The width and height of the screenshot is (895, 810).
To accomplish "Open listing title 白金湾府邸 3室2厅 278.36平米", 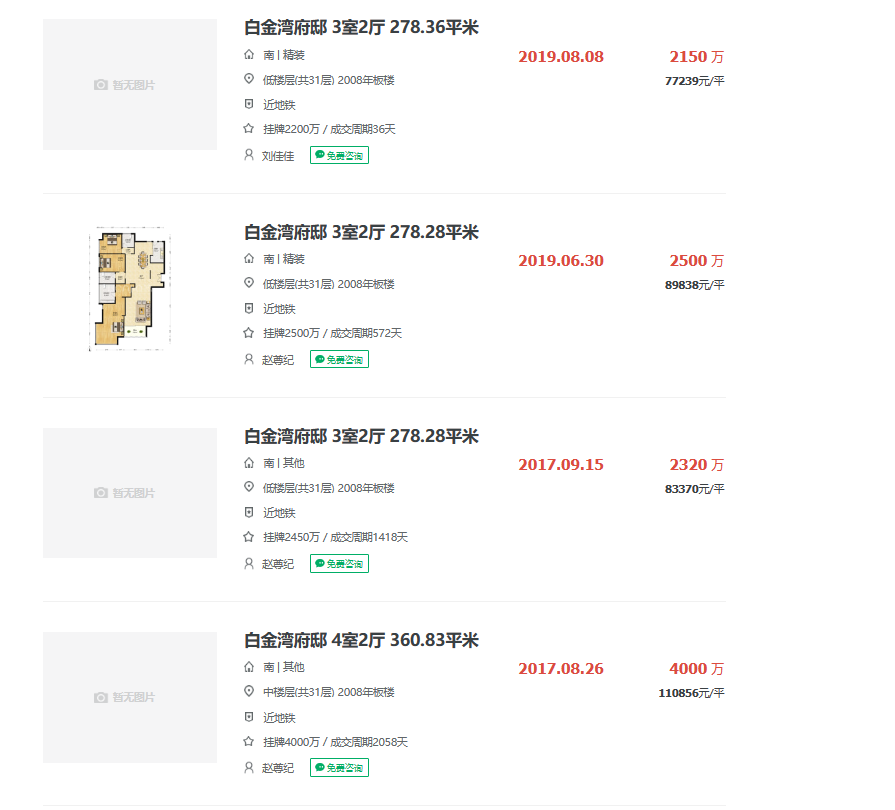I will click(361, 28).
